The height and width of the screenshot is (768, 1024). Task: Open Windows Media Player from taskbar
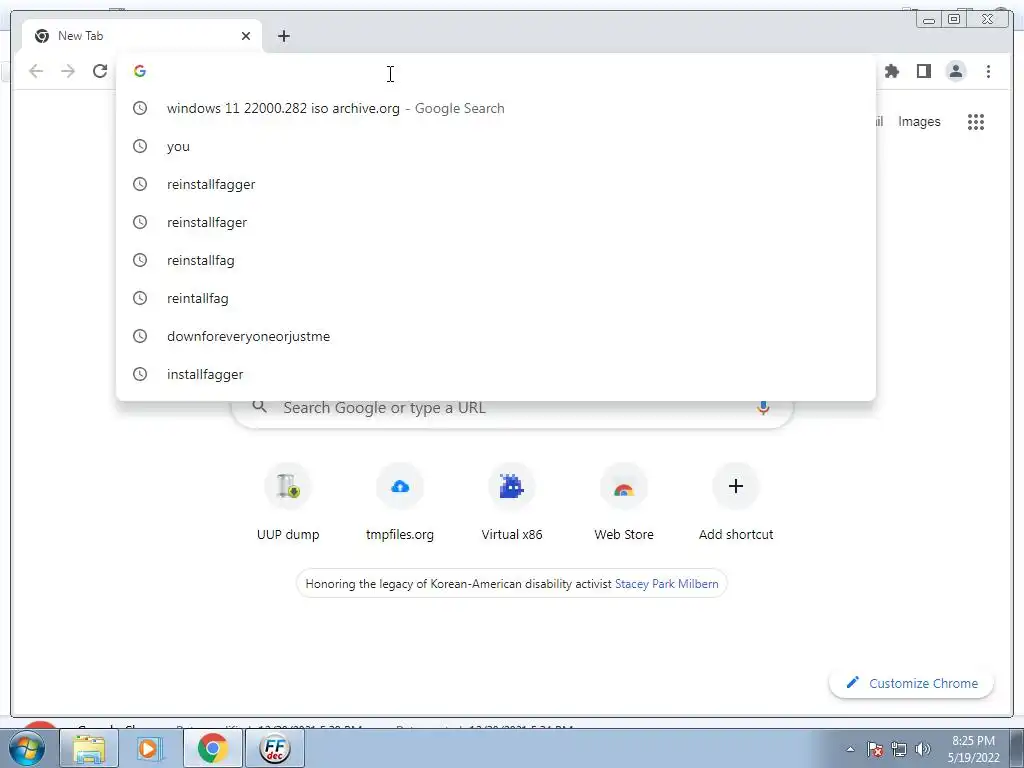pyautogui.click(x=150, y=748)
